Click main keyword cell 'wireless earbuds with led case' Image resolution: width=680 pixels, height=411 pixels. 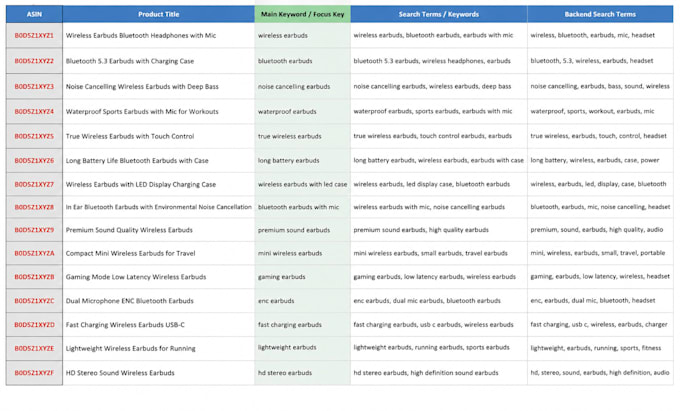coord(302,184)
